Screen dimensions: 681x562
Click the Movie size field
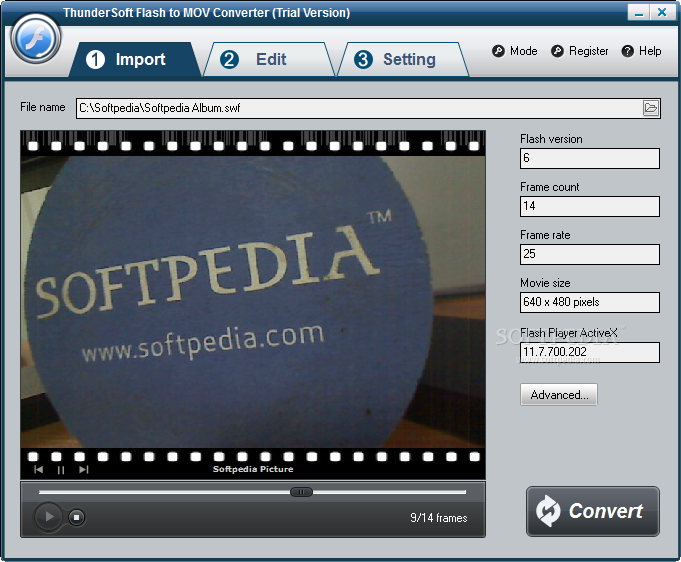click(x=590, y=302)
